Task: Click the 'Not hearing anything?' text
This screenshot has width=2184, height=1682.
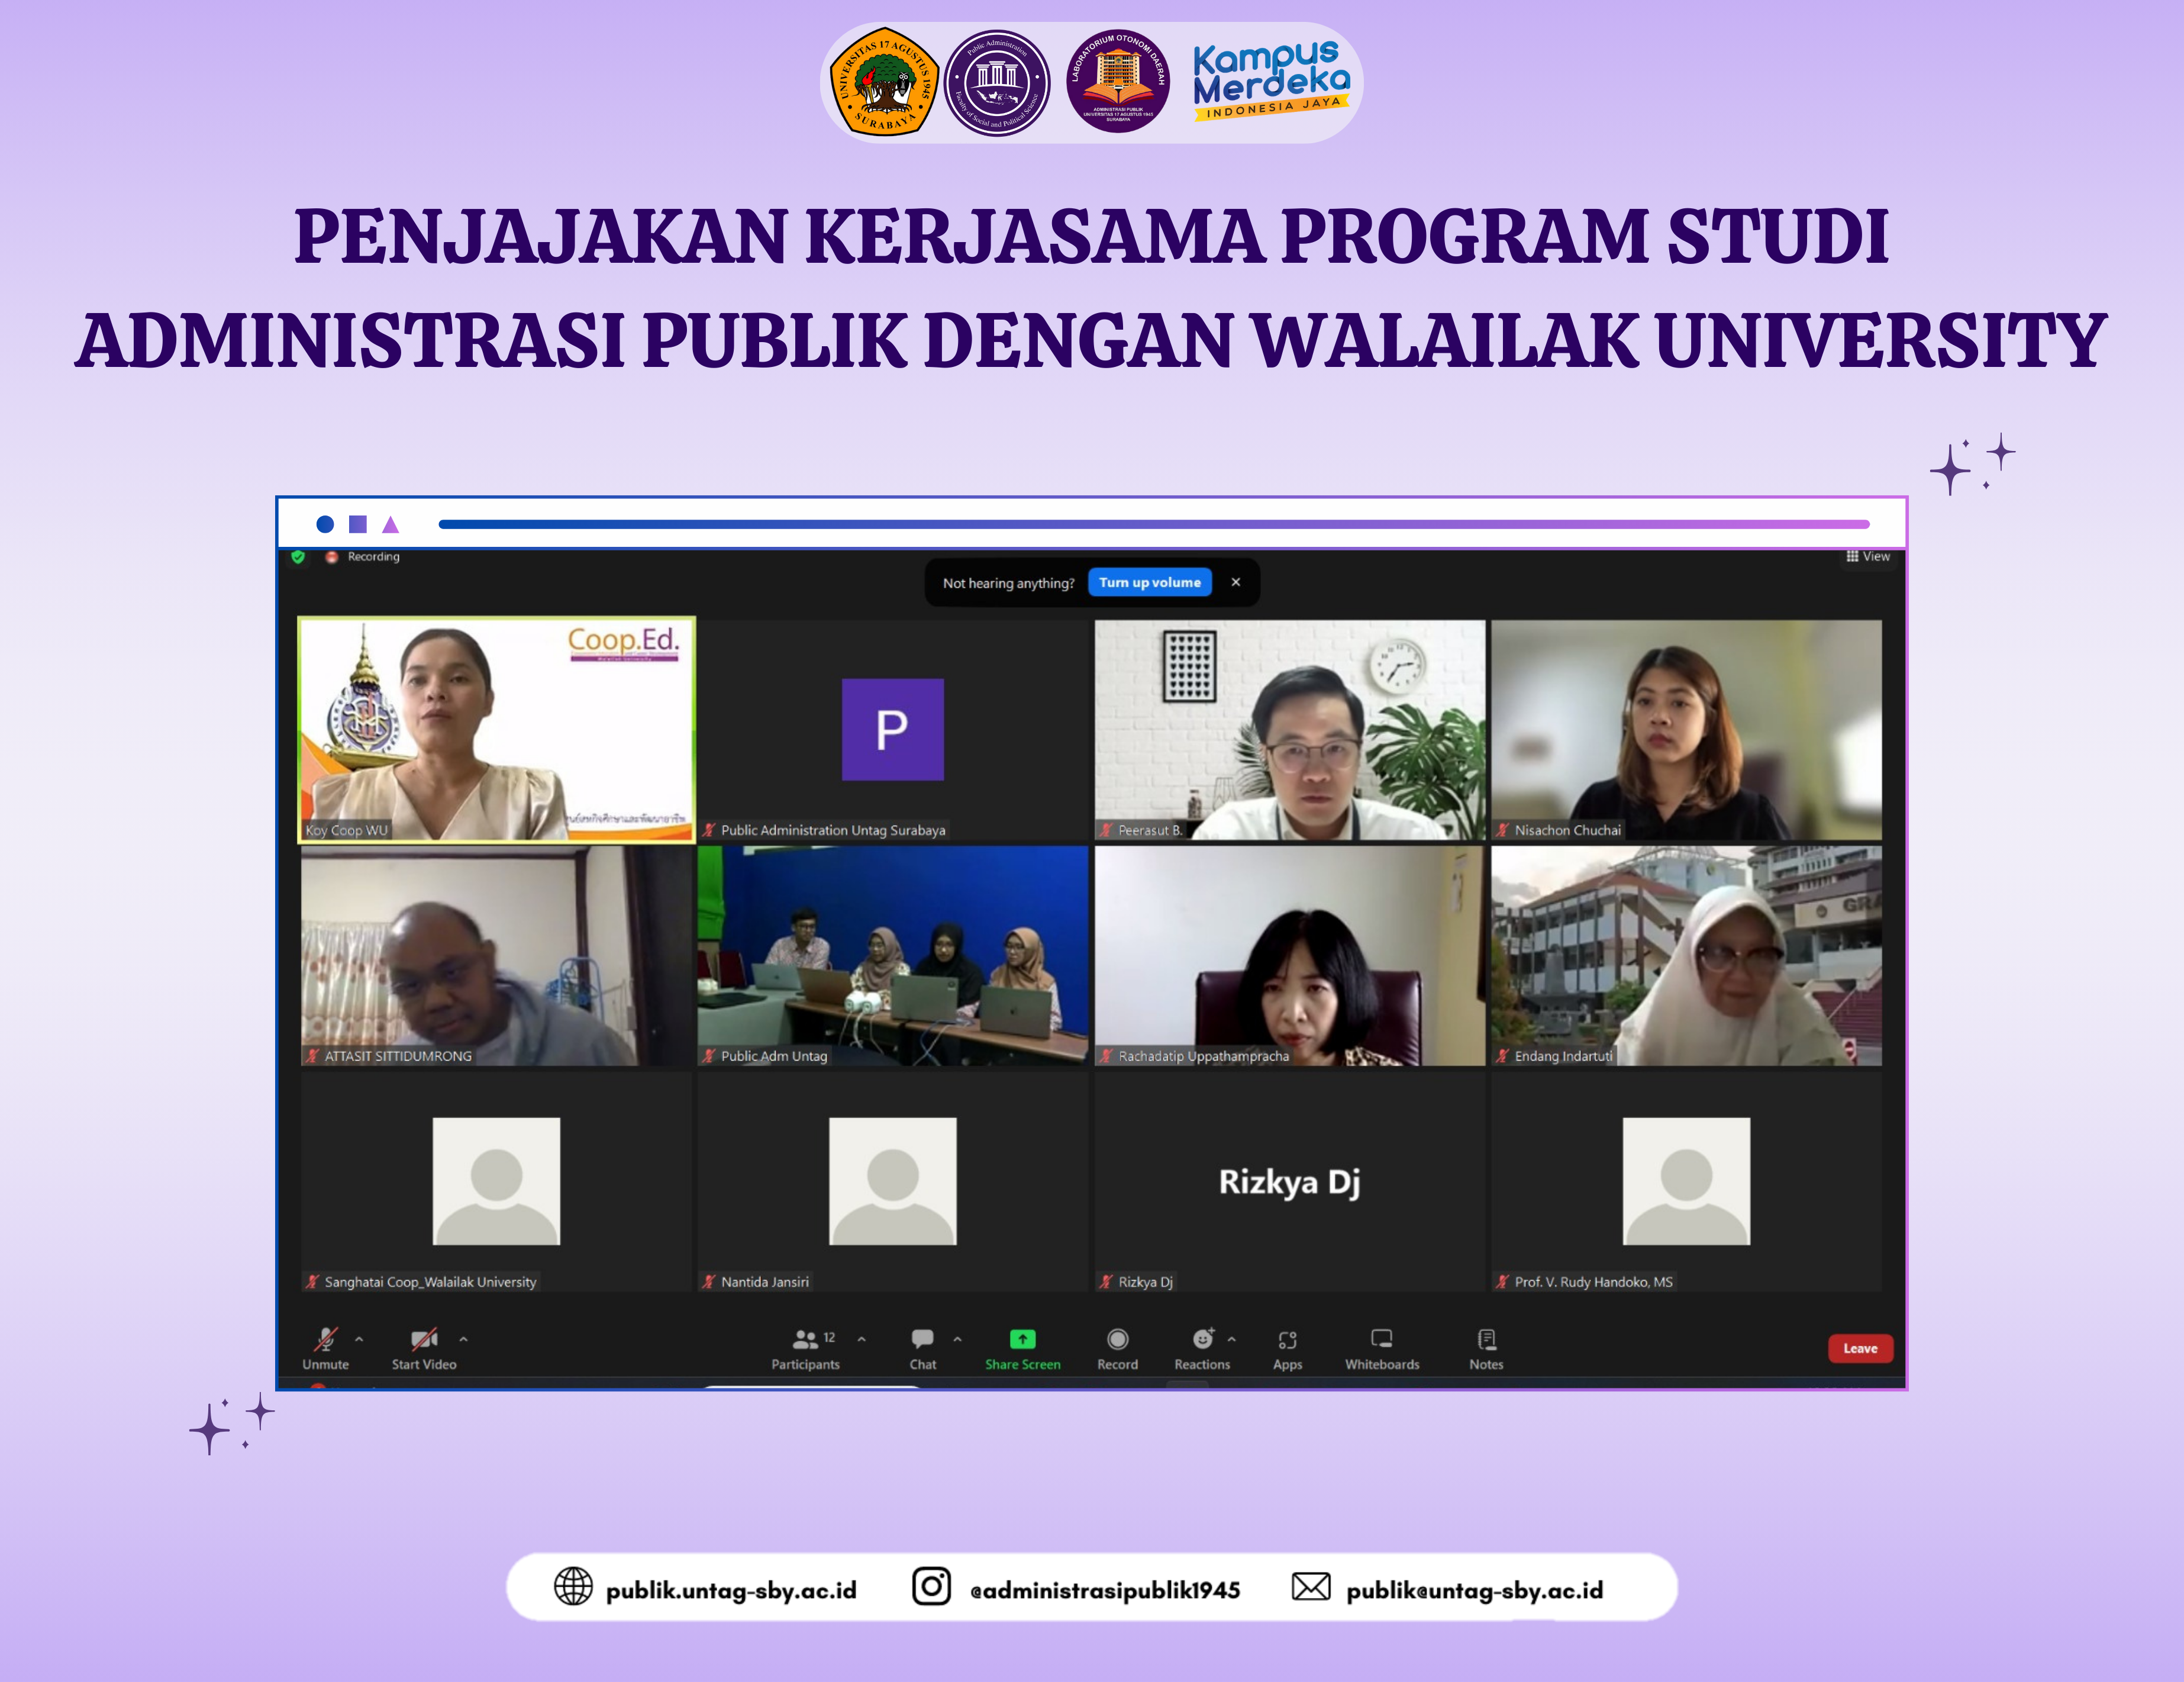Action: (x=1008, y=583)
